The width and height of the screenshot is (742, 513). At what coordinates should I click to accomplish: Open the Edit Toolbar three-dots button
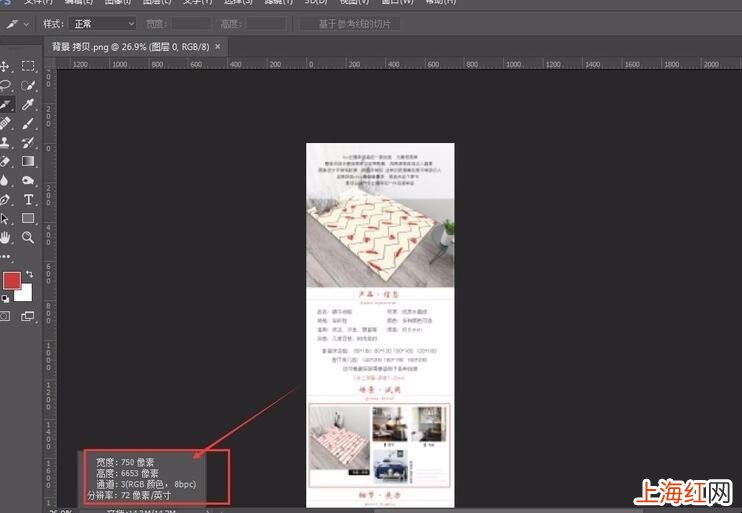coord(5,256)
